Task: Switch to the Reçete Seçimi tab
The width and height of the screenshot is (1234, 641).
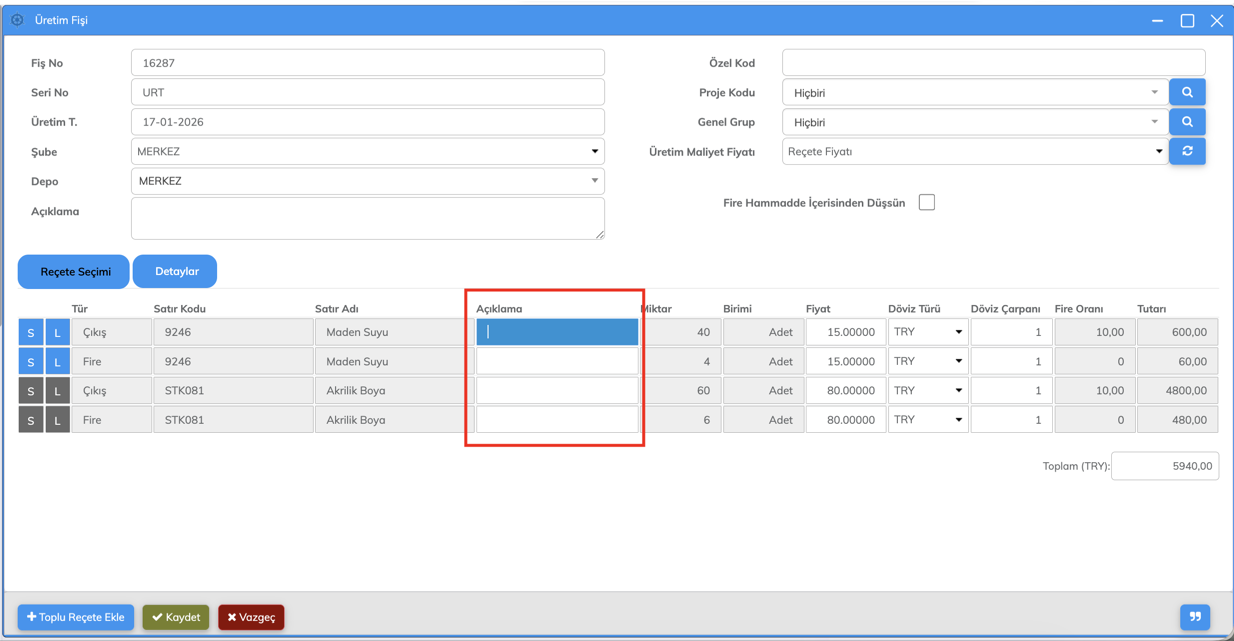Action: tap(74, 271)
